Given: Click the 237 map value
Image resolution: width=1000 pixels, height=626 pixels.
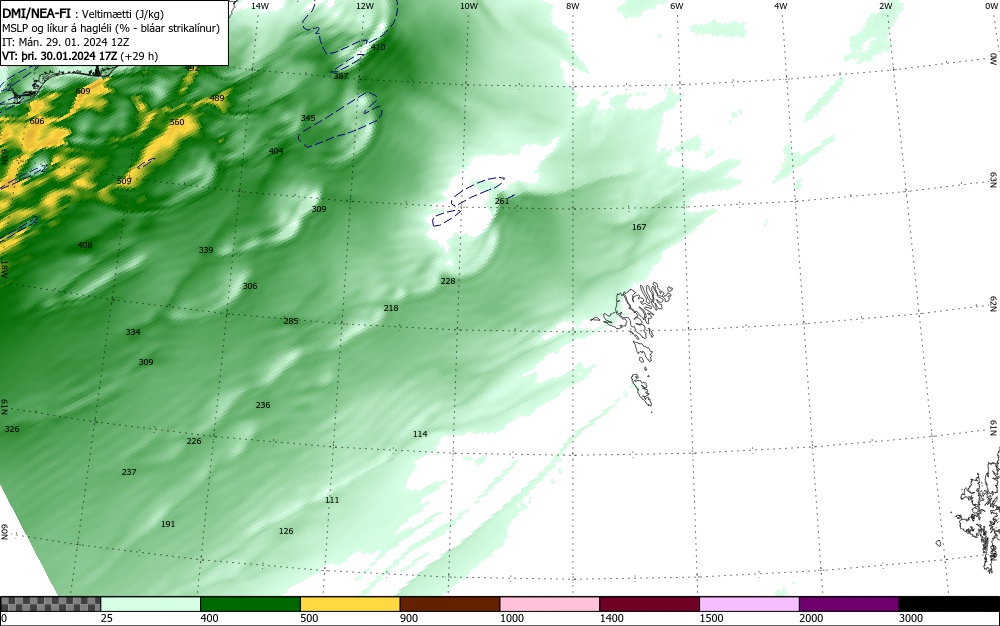Looking at the screenshot, I should click(129, 472).
